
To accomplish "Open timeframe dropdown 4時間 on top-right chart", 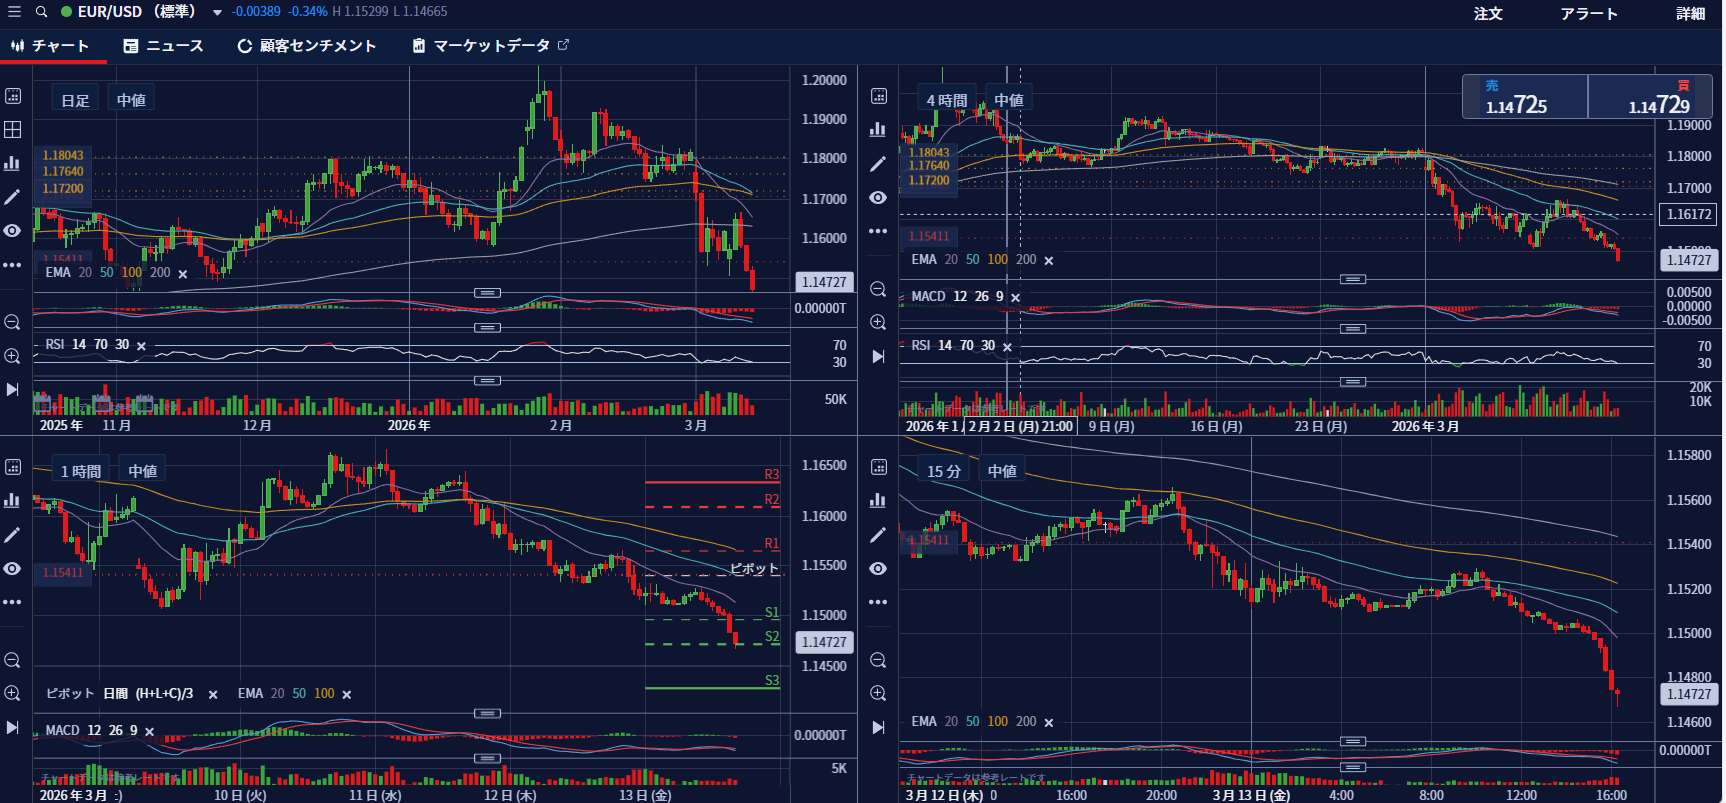I will [x=947, y=100].
